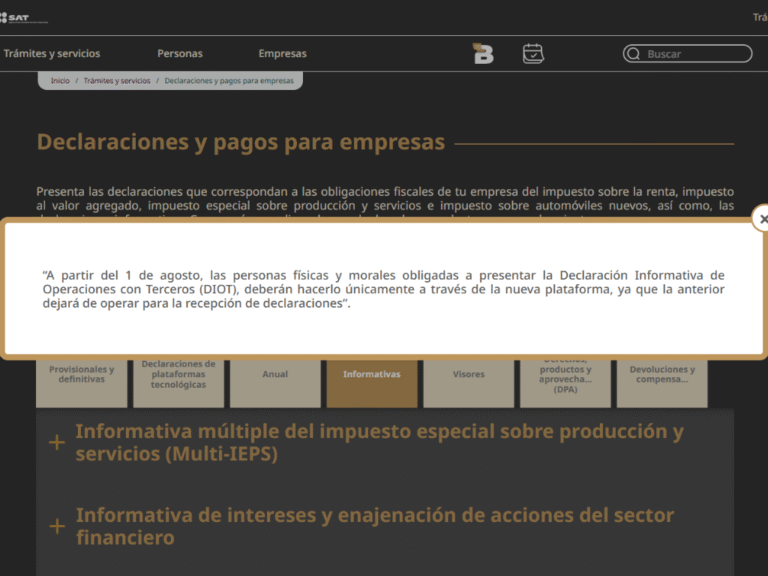Open the buzón tributario B icon
The height and width of the screenshot is (576, 768).
coord(483,54)
